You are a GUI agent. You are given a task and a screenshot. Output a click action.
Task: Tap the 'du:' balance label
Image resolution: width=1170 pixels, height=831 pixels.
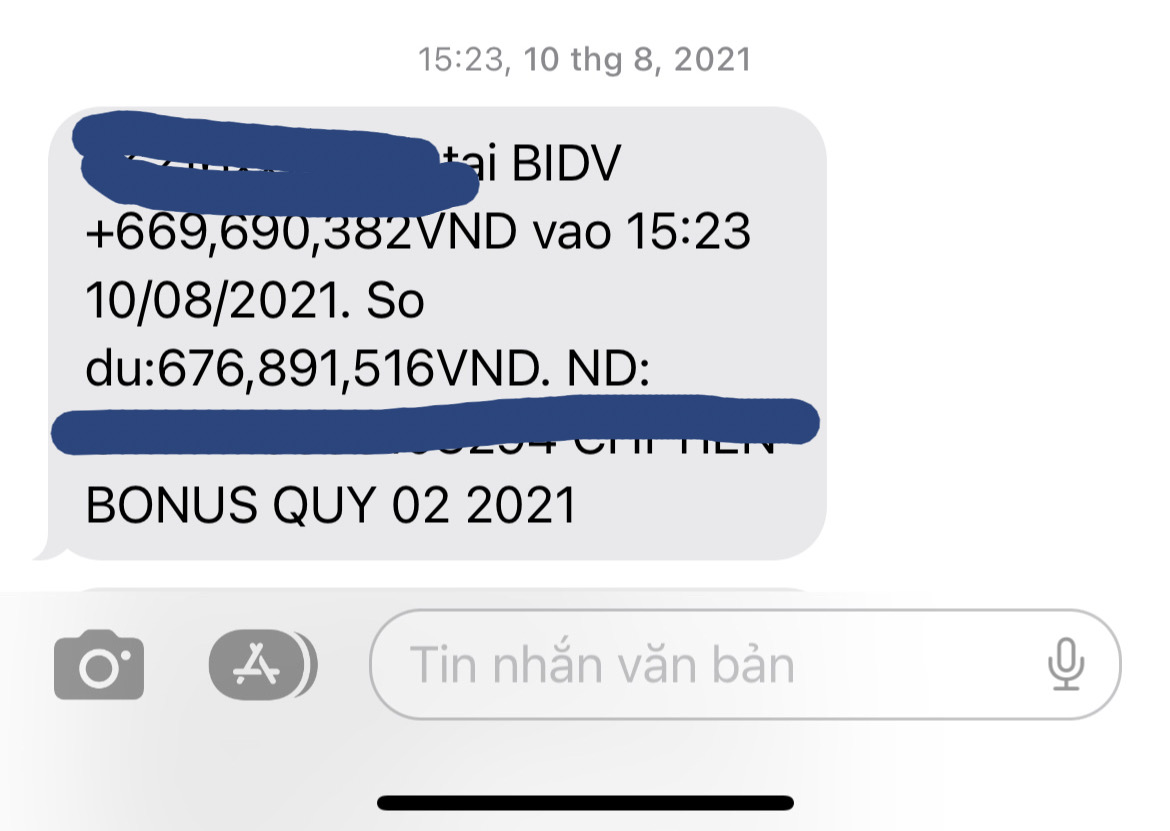(x=120, y=369)
